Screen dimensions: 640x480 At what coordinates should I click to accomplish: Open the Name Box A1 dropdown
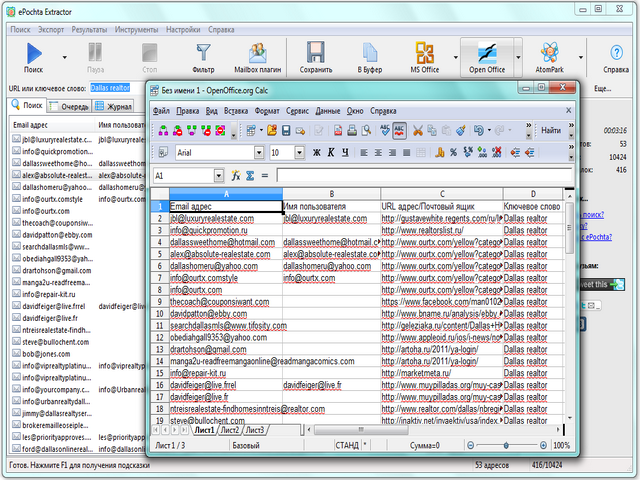219,176
